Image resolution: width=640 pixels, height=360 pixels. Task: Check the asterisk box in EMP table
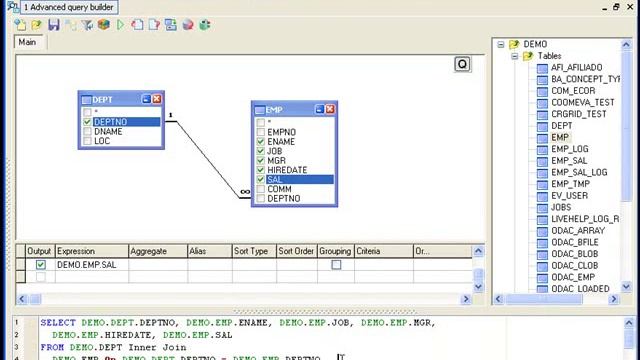(260, 122)
